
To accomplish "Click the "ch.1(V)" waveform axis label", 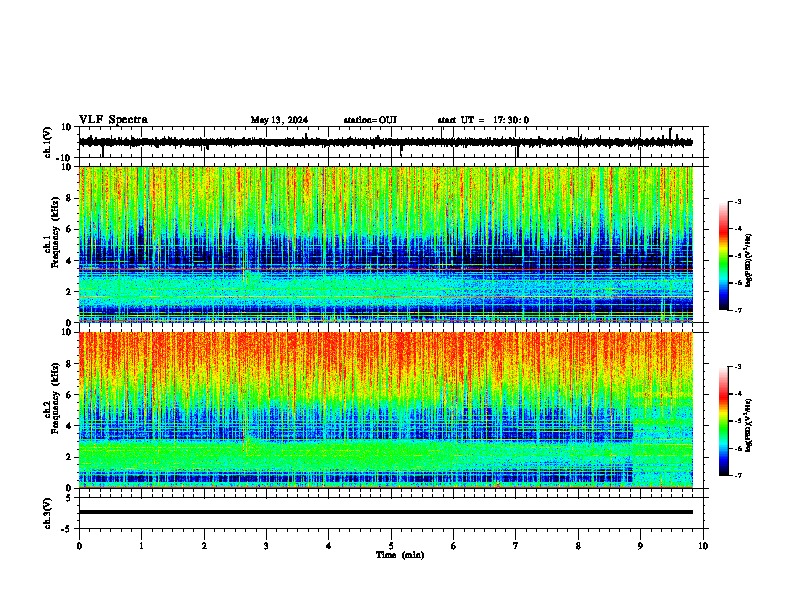I will coord(49,142).
